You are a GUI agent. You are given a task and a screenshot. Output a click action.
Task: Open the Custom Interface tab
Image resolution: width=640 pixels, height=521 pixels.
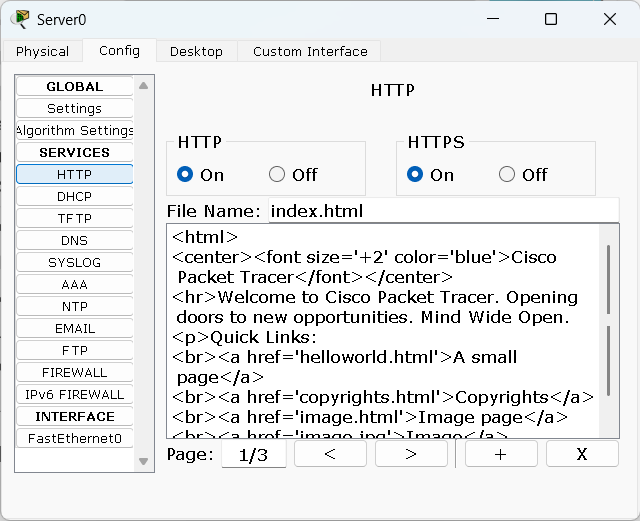[x=310, y=51]
